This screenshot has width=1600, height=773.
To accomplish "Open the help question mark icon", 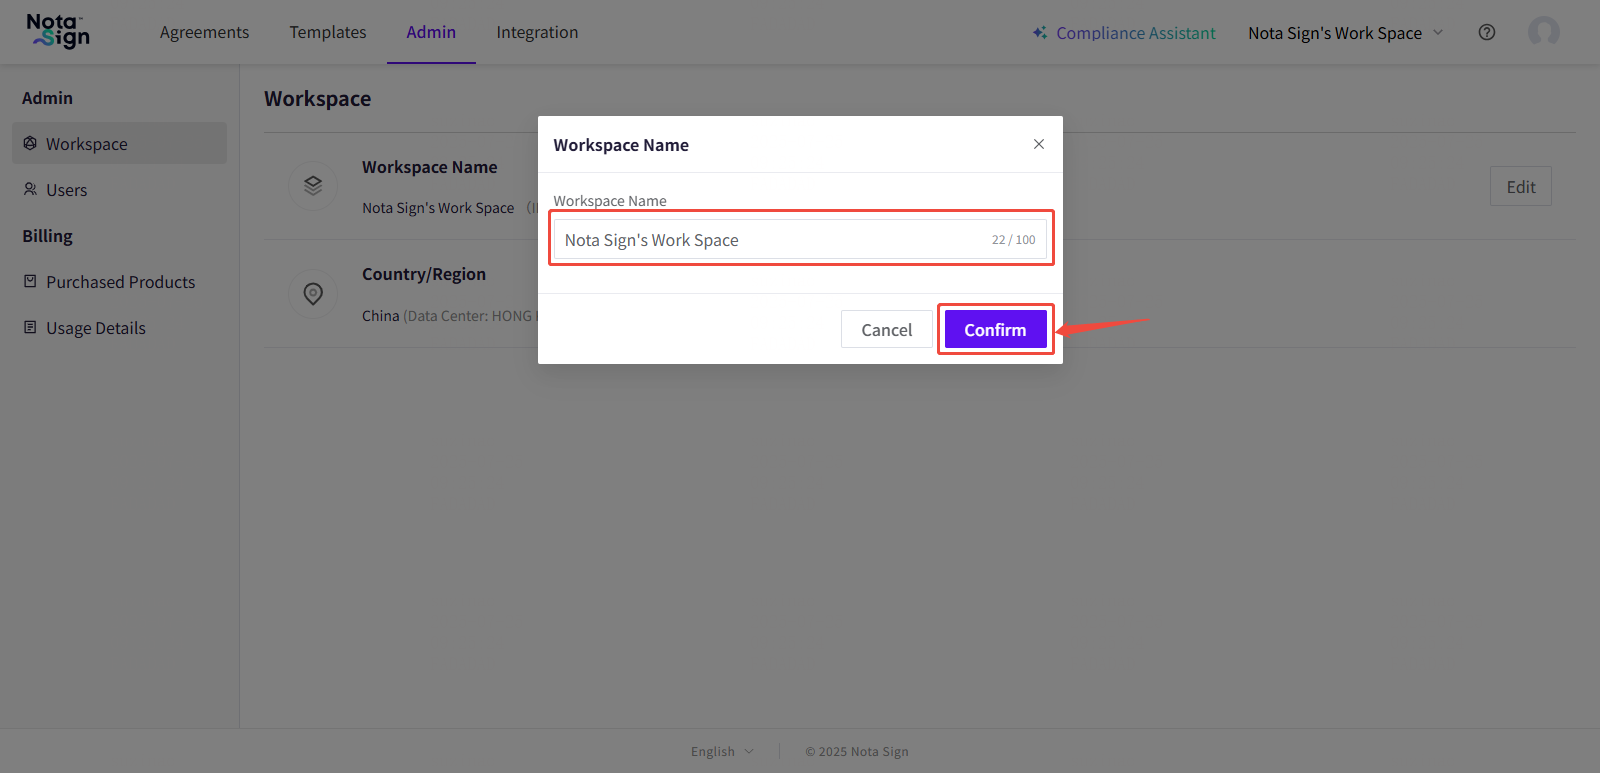I will click(1487, 32).
